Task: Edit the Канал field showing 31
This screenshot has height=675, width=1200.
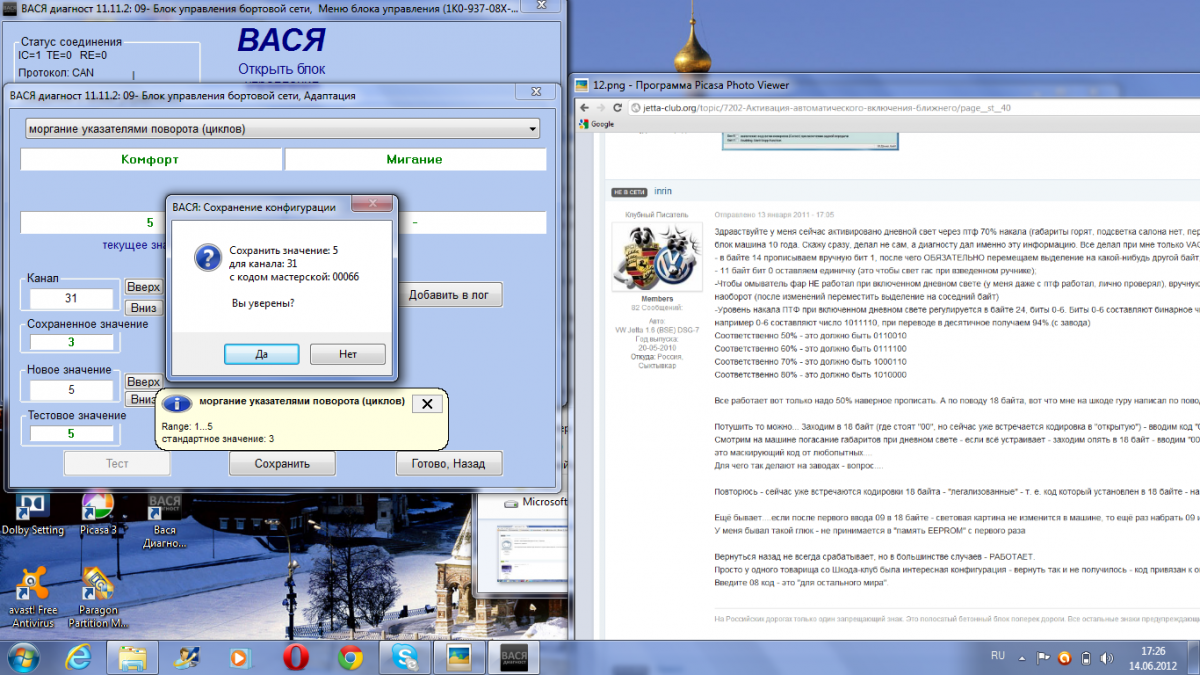Action: coord(71,298)
